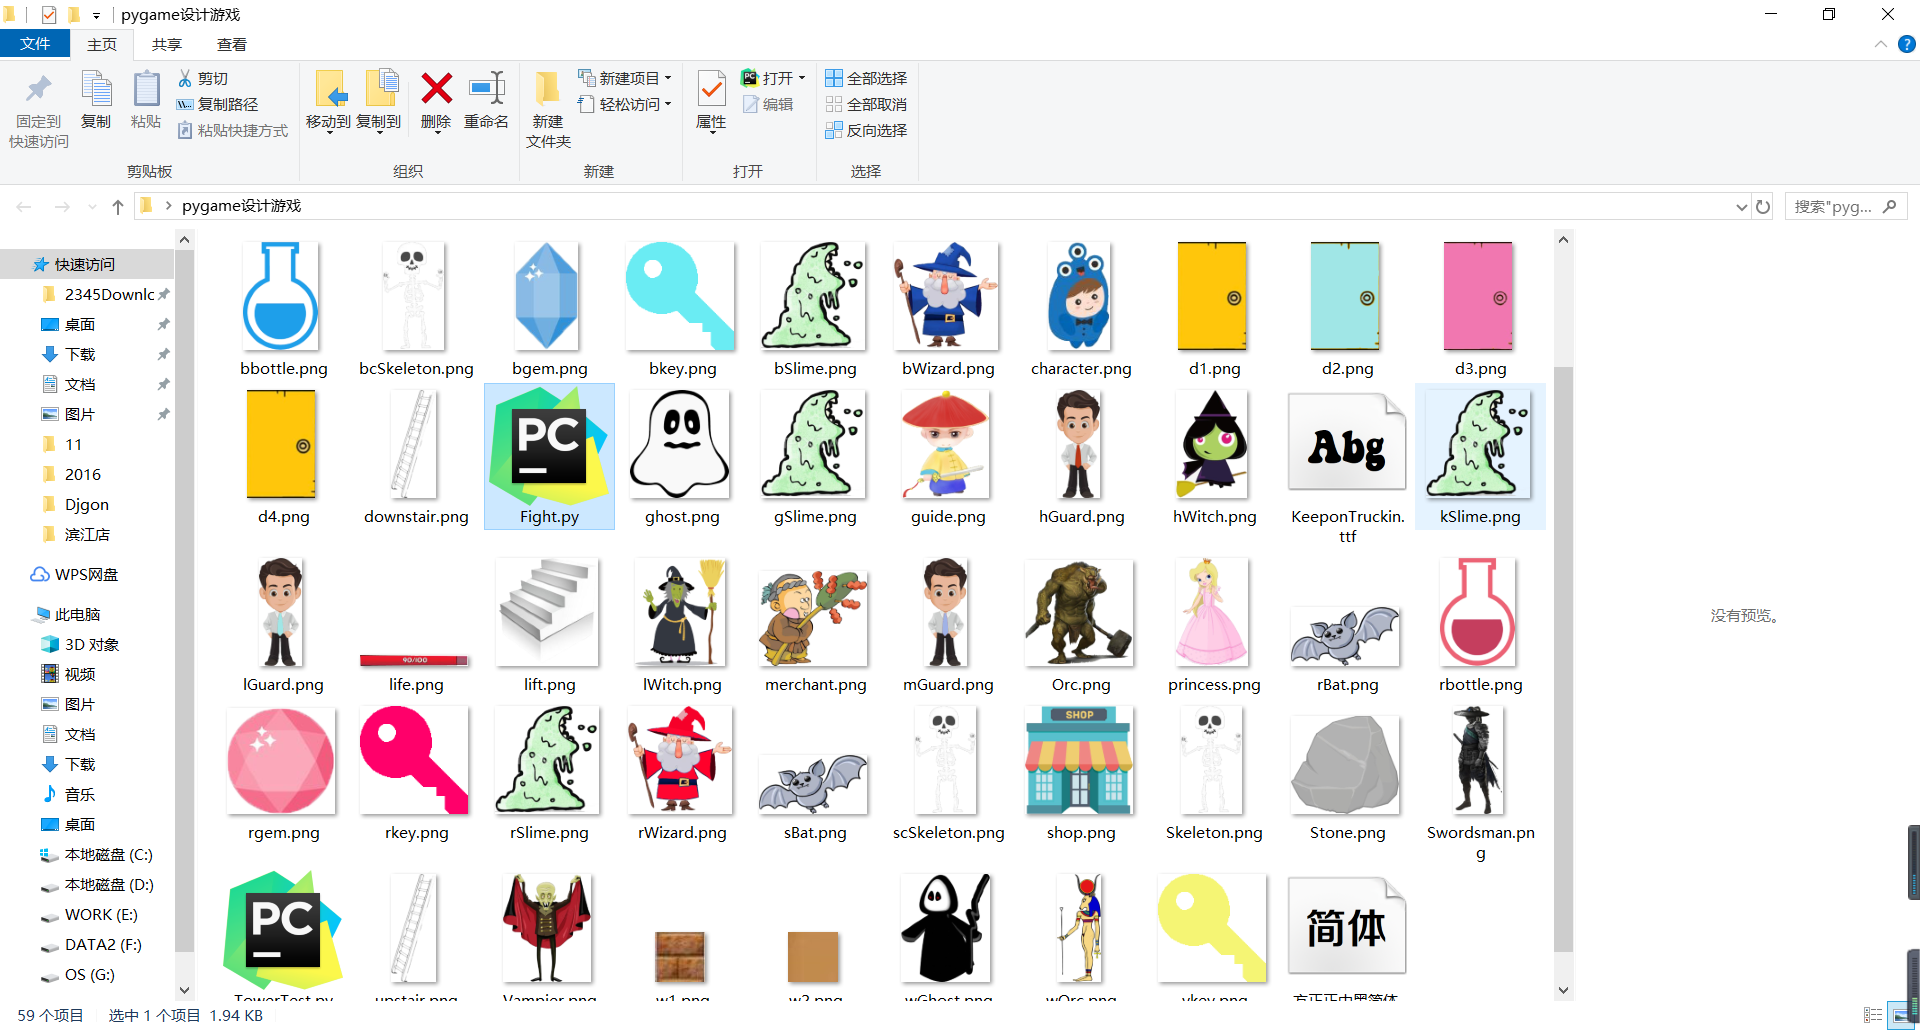Viewport: 1920px width, 1030px height.
Task: Select the Orc.png file
Action: coord(1081,625)
